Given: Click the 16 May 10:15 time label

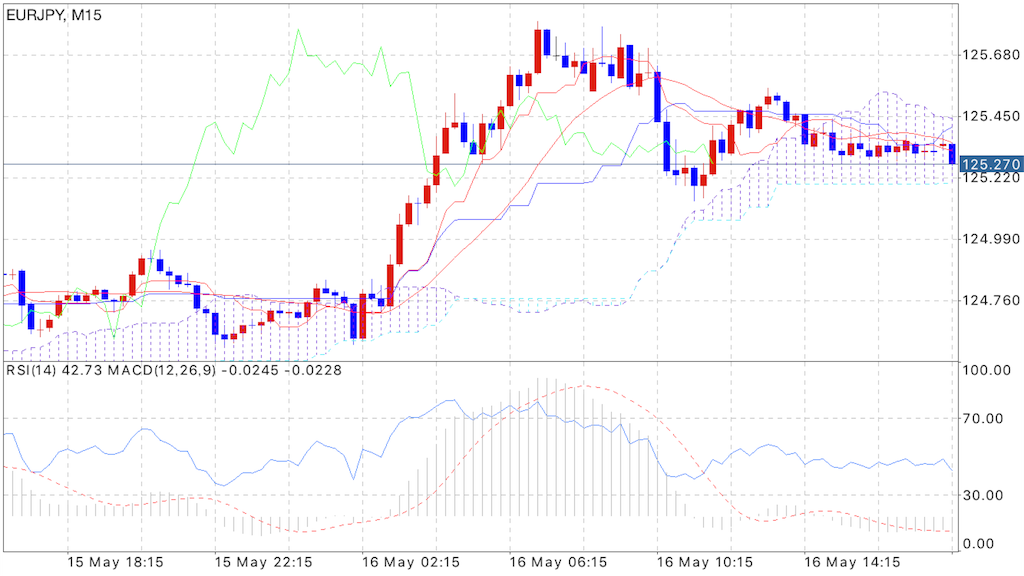Looking at the screenshot, I should [705, 562].
